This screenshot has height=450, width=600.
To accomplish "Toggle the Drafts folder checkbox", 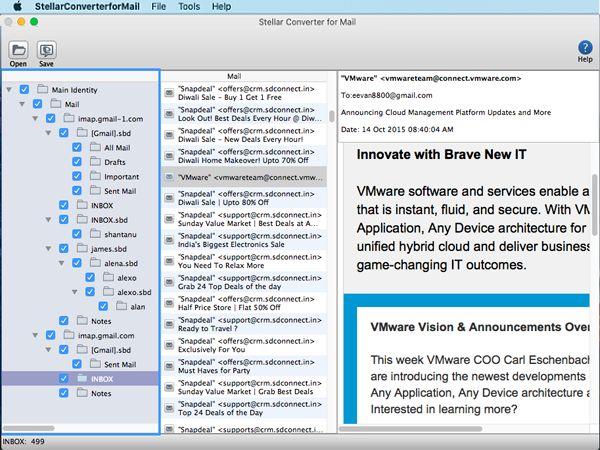I will 77,162.
